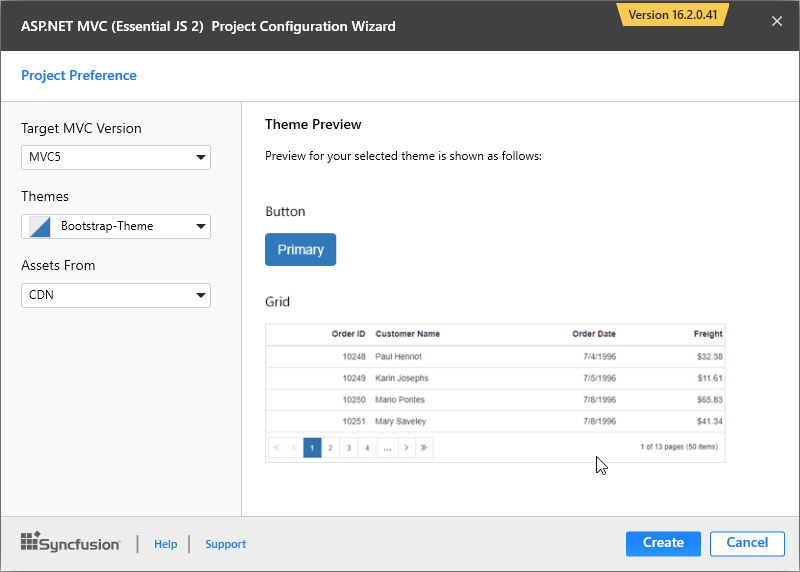
Task: Click the Create button
Action: coord(663,543)
